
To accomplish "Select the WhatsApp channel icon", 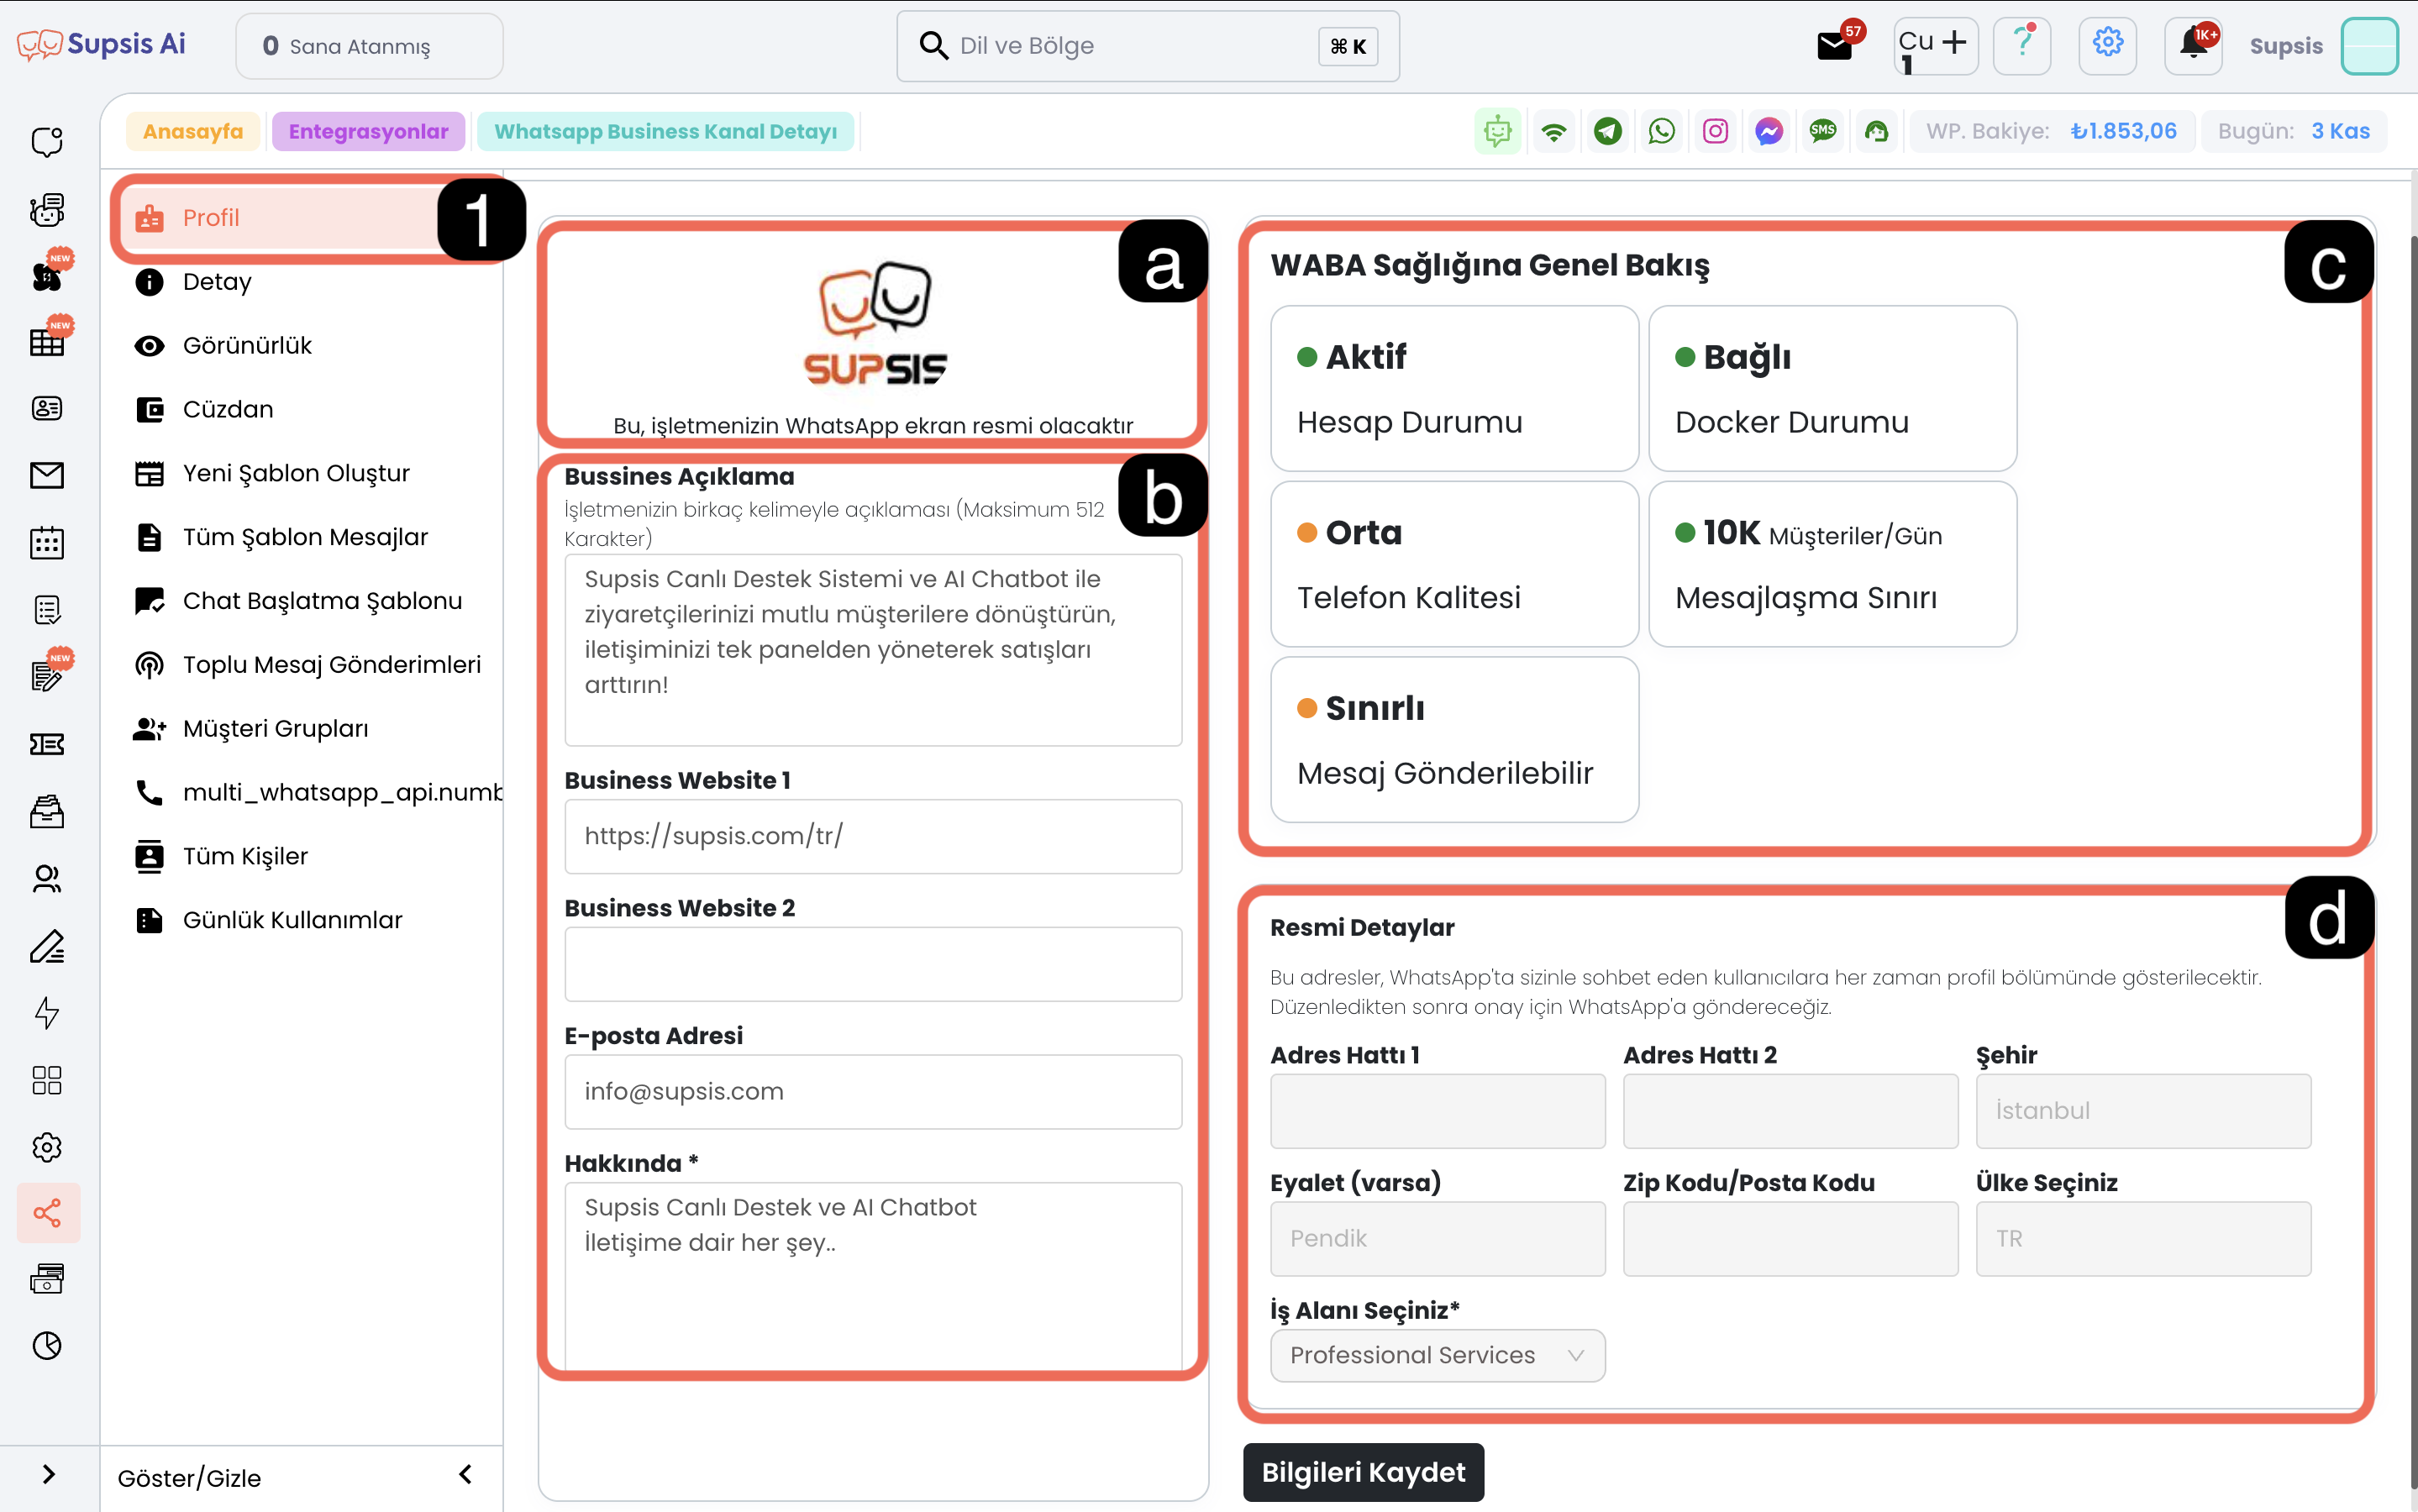I will [x=1662, y=131].
